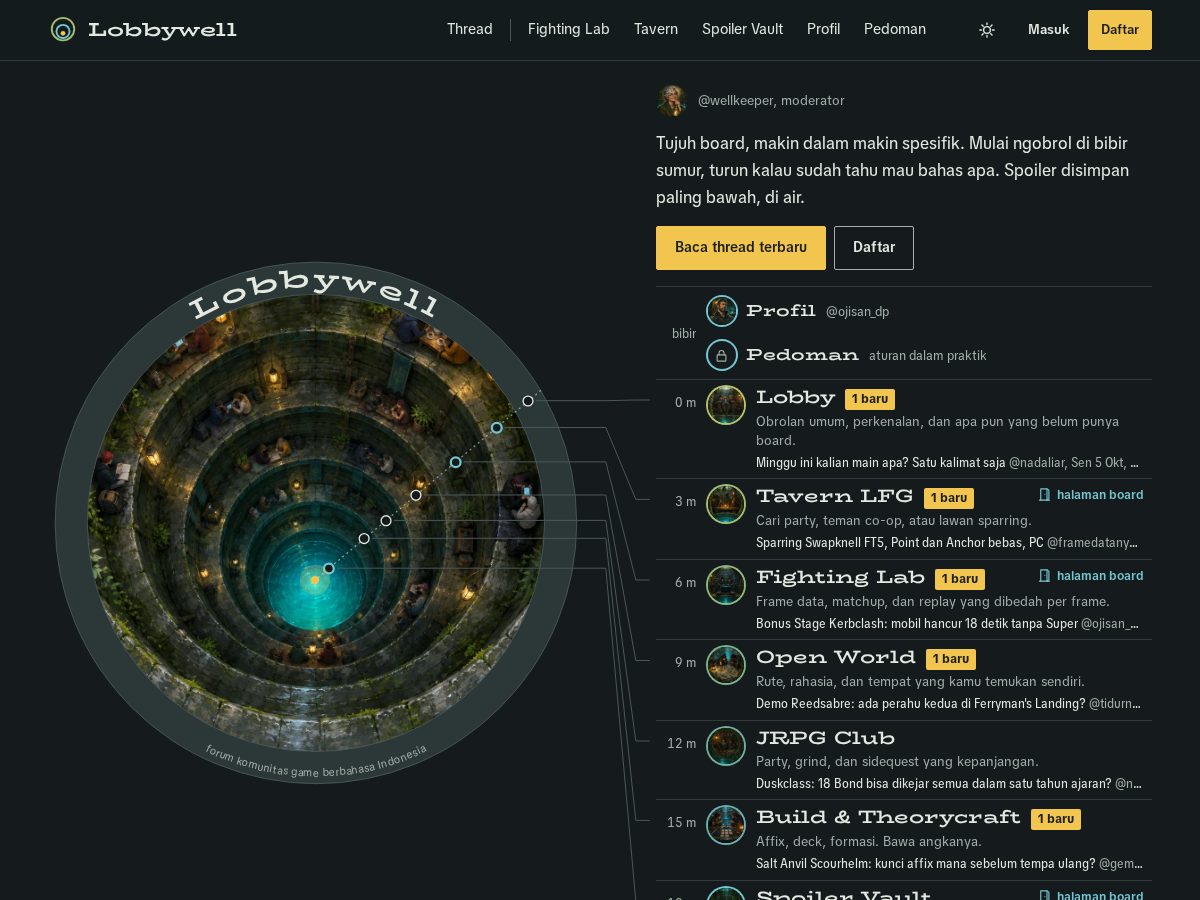Click the '@wellkeeper, moderator' byline text
The image size is (1200, 900).
point(771,100)
